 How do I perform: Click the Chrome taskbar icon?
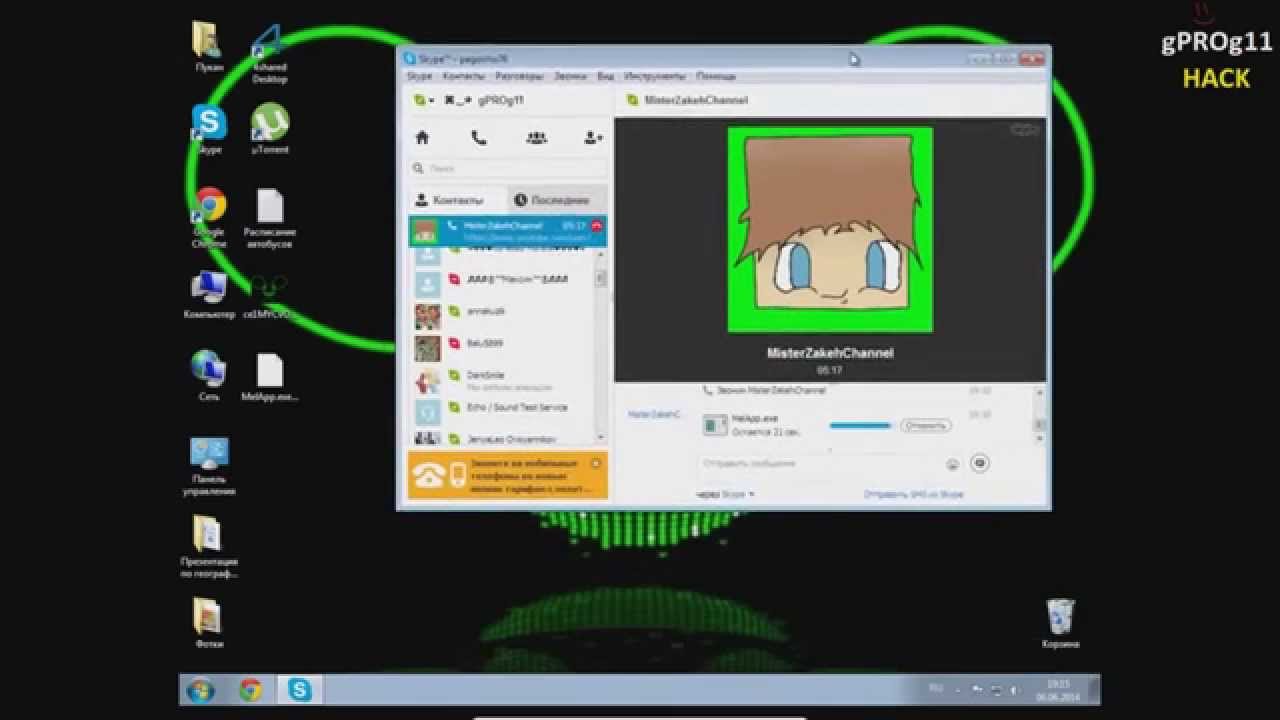tap(250, 690)
